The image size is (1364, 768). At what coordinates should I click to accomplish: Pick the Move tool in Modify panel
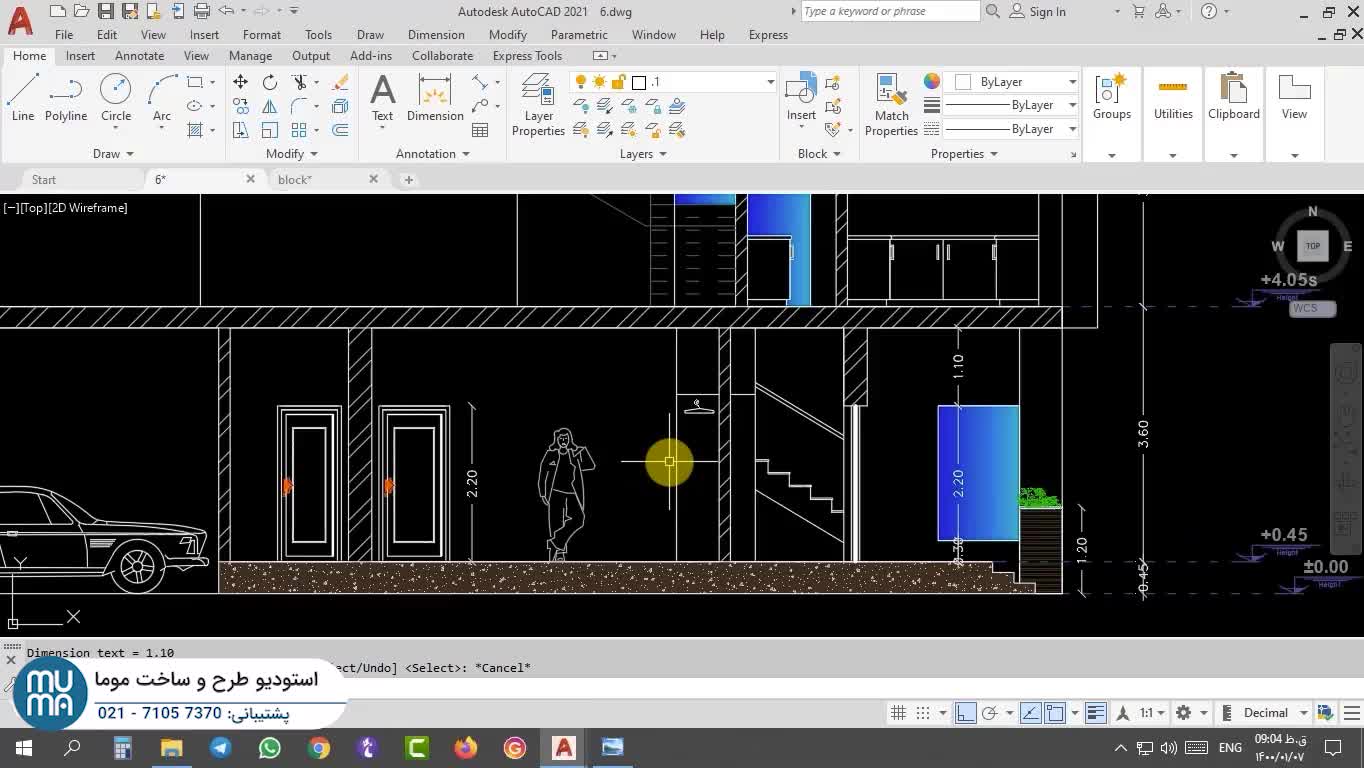240,82
